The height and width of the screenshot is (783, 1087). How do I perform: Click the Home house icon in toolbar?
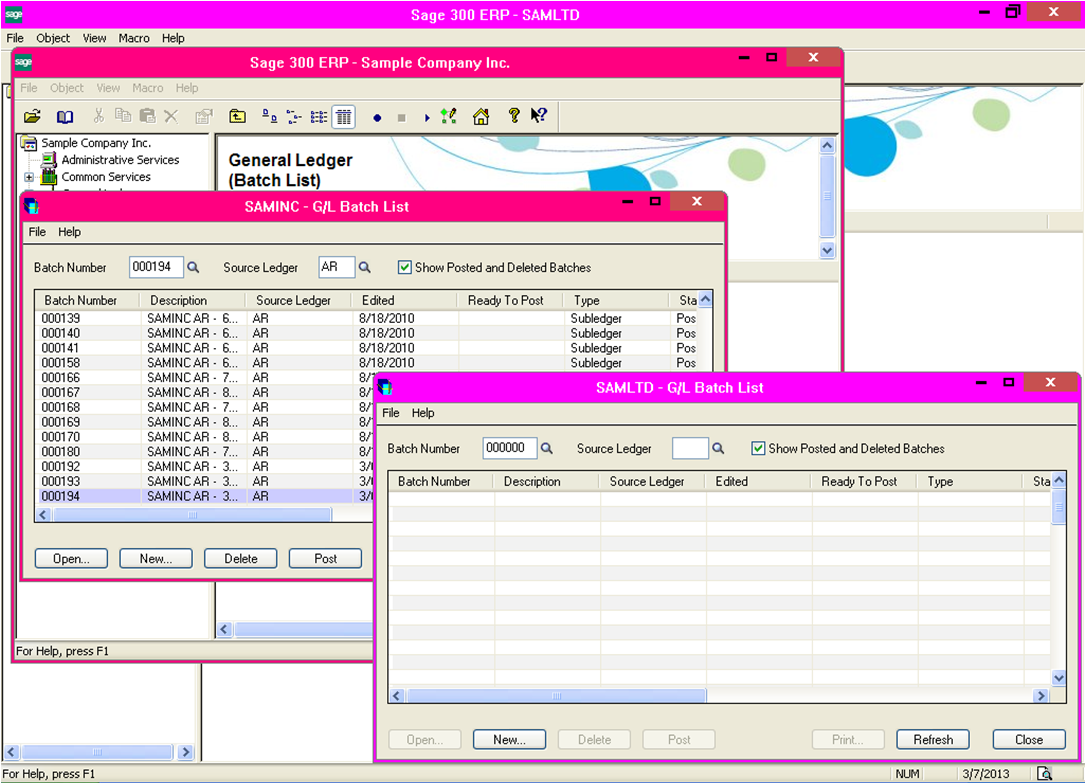[x=480, y=116]
